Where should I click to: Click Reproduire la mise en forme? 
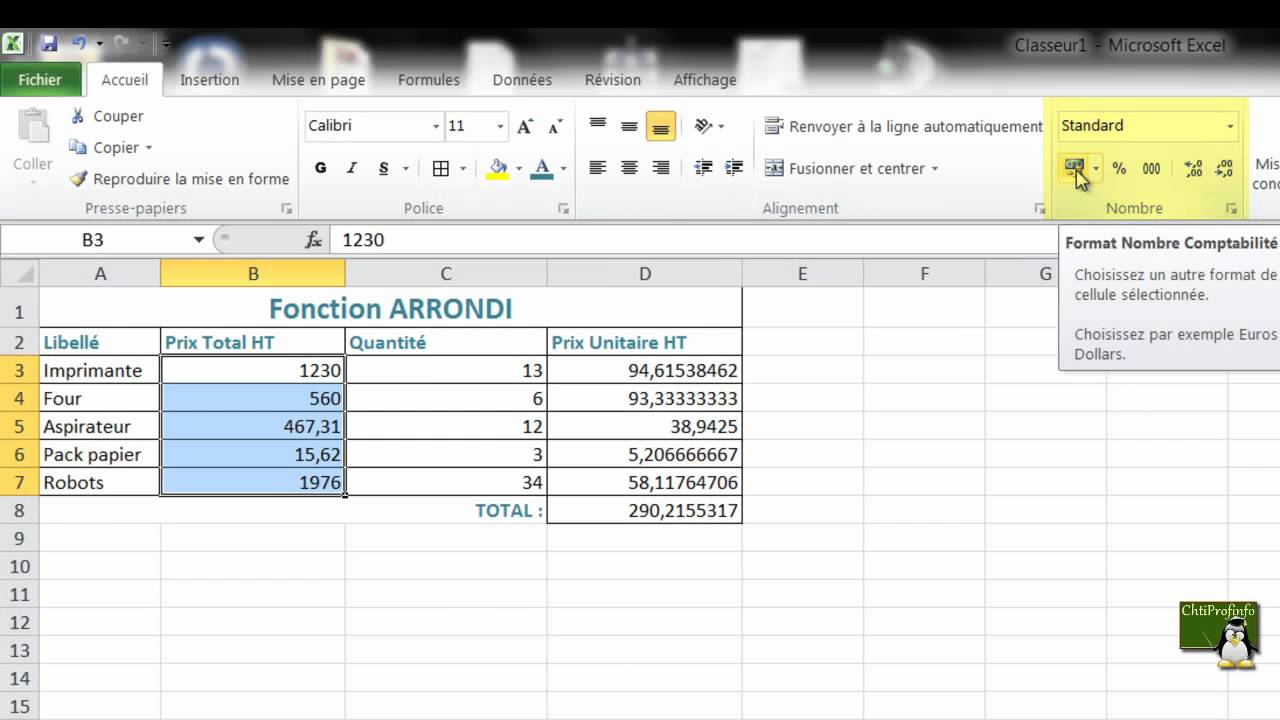click(179, 179)
